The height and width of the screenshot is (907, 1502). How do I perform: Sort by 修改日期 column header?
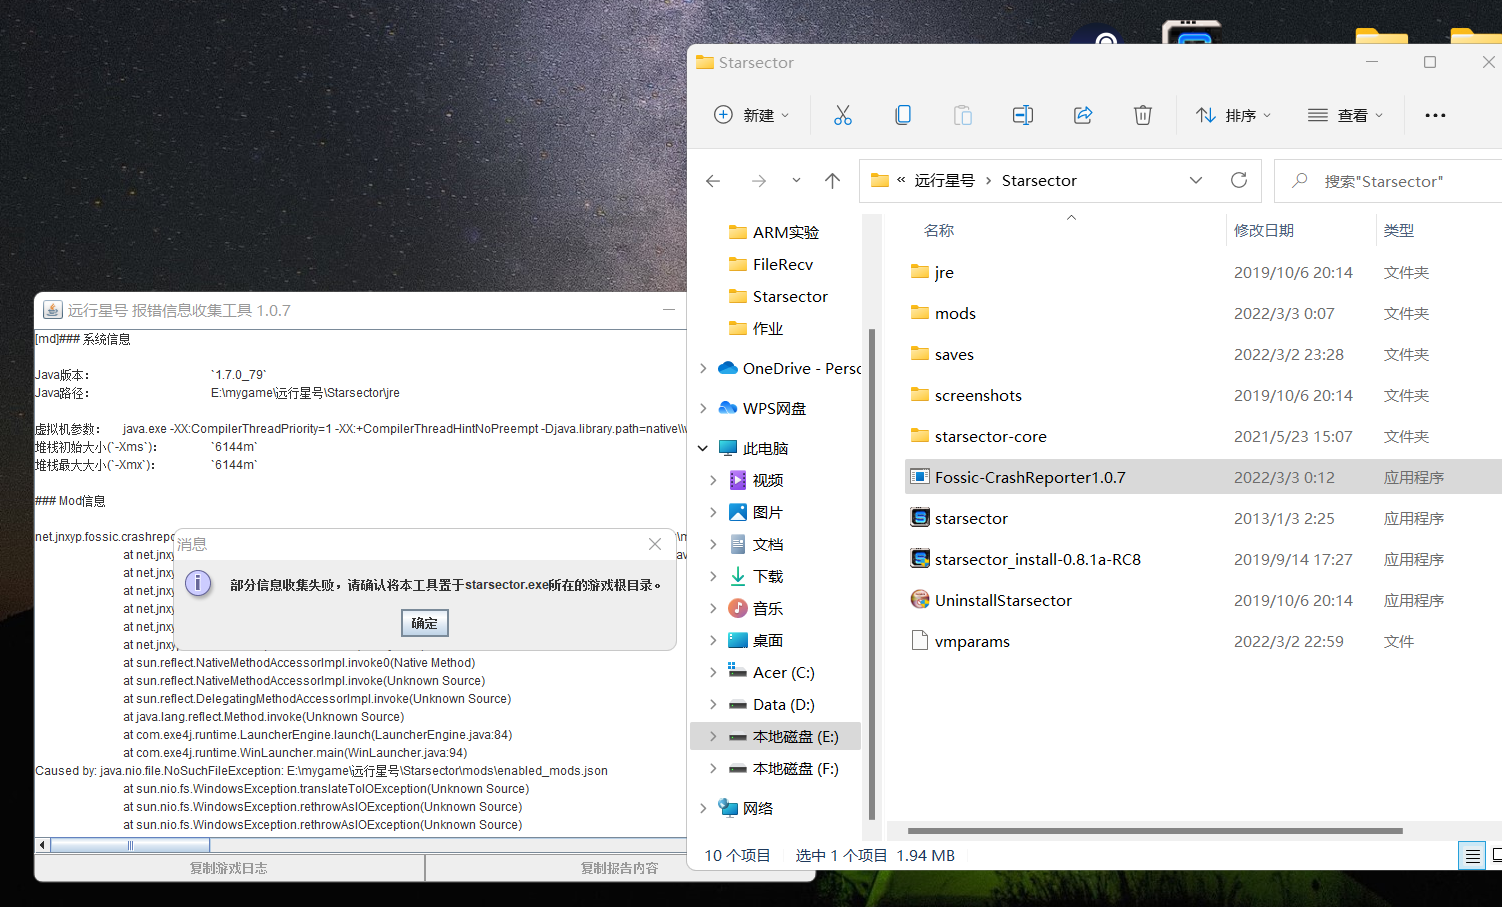click(x=1264, y=231)
